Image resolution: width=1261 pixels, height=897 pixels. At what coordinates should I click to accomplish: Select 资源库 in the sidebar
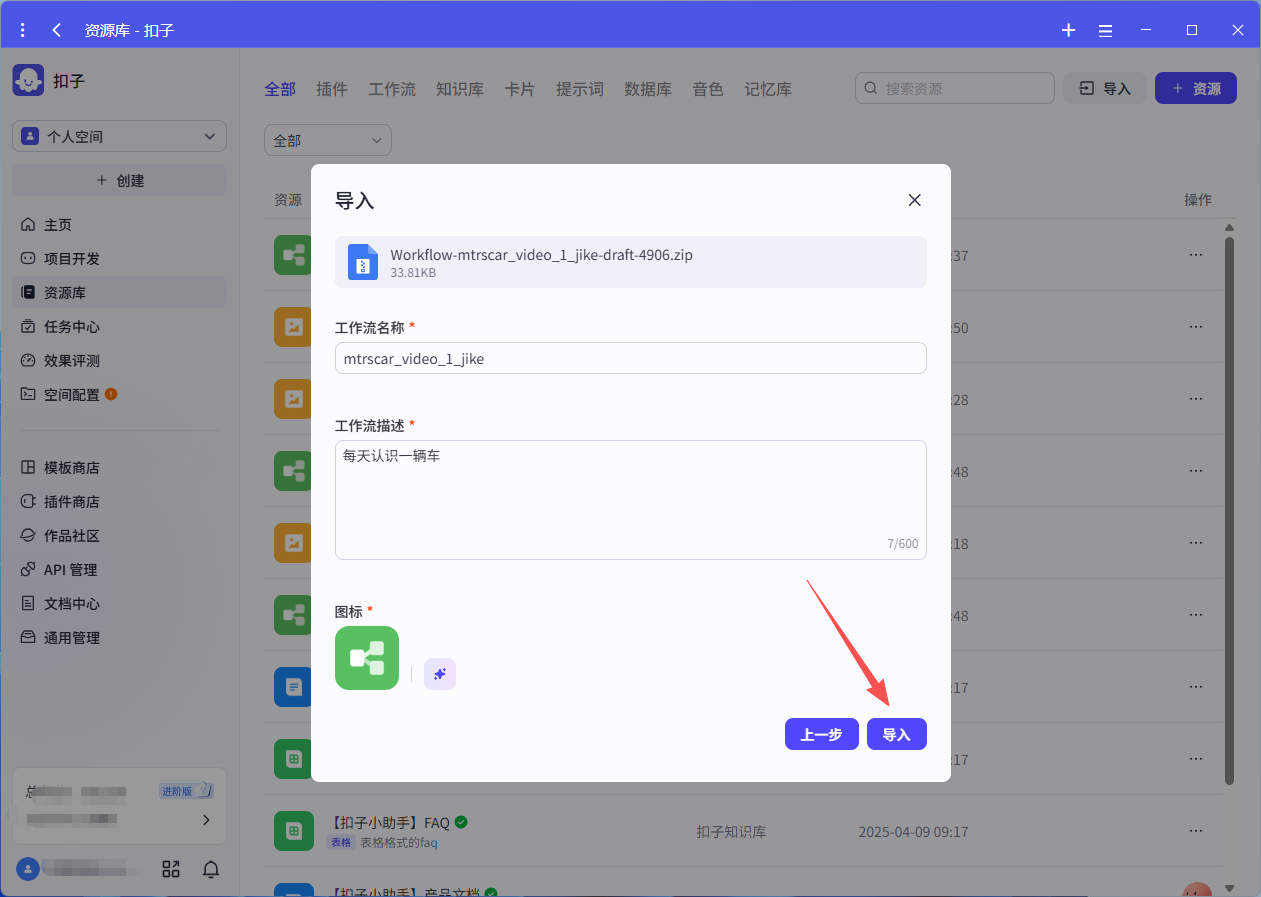click(65, 293)
